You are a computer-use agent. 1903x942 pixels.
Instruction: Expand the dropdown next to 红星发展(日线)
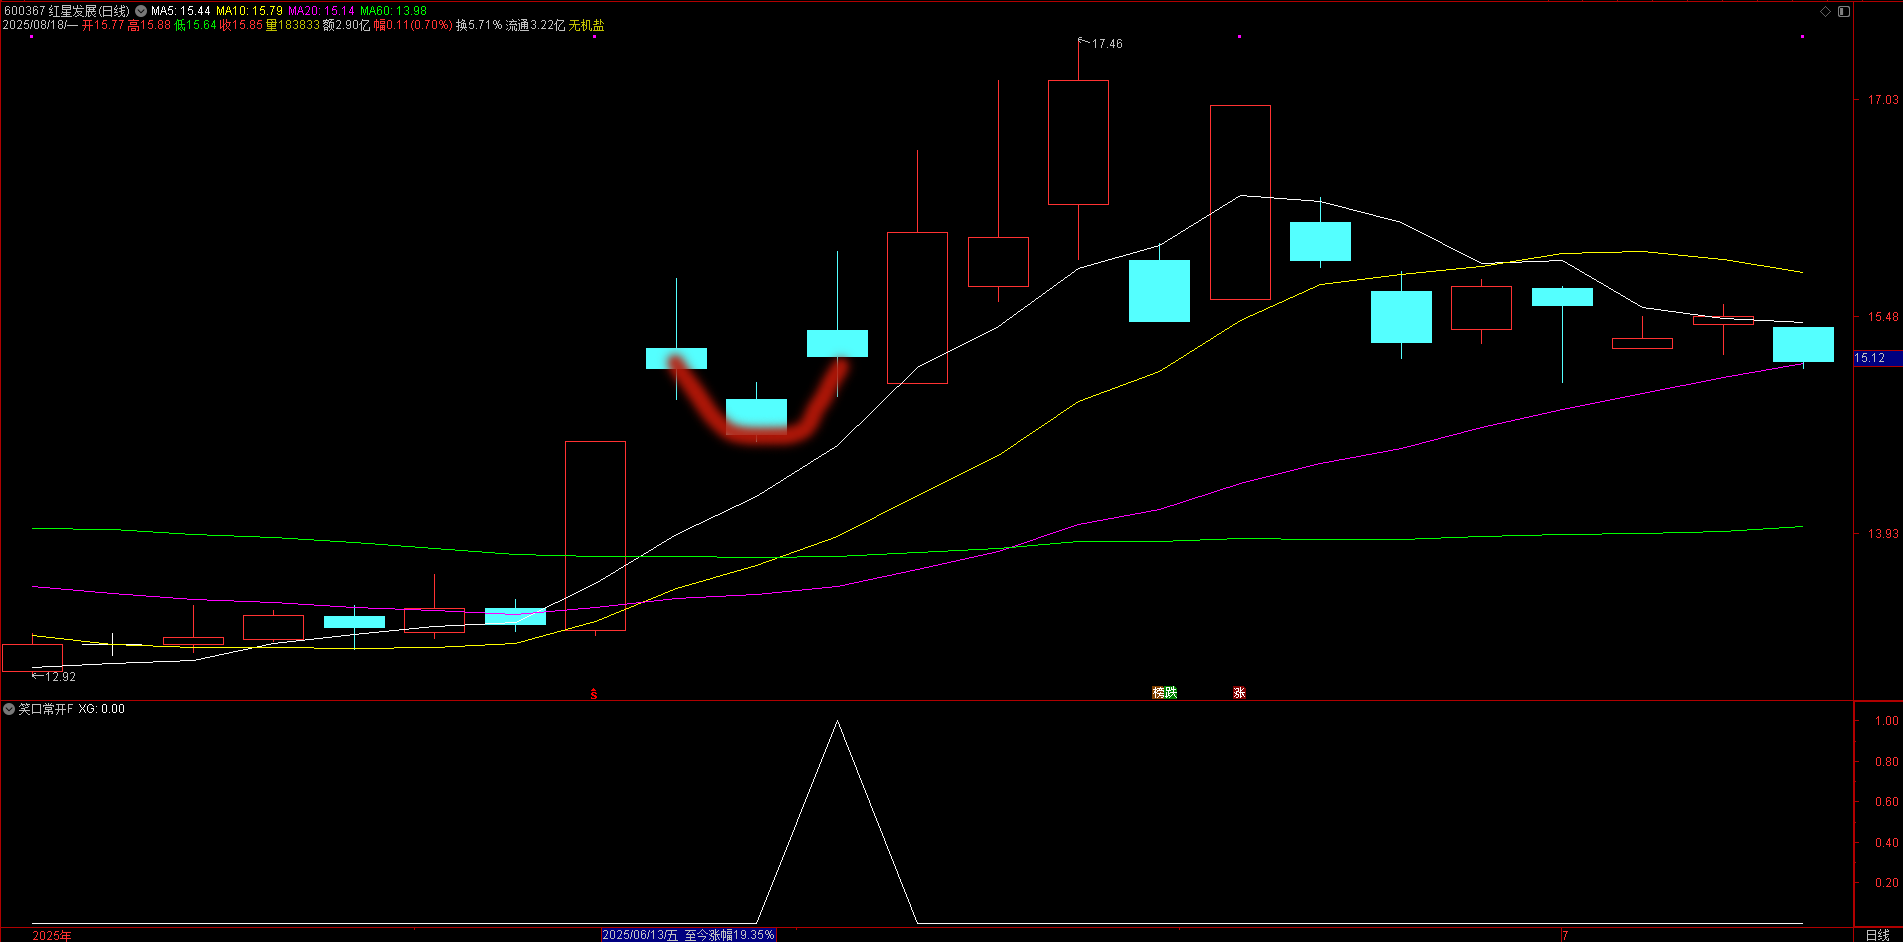click(x=140, y=11)
